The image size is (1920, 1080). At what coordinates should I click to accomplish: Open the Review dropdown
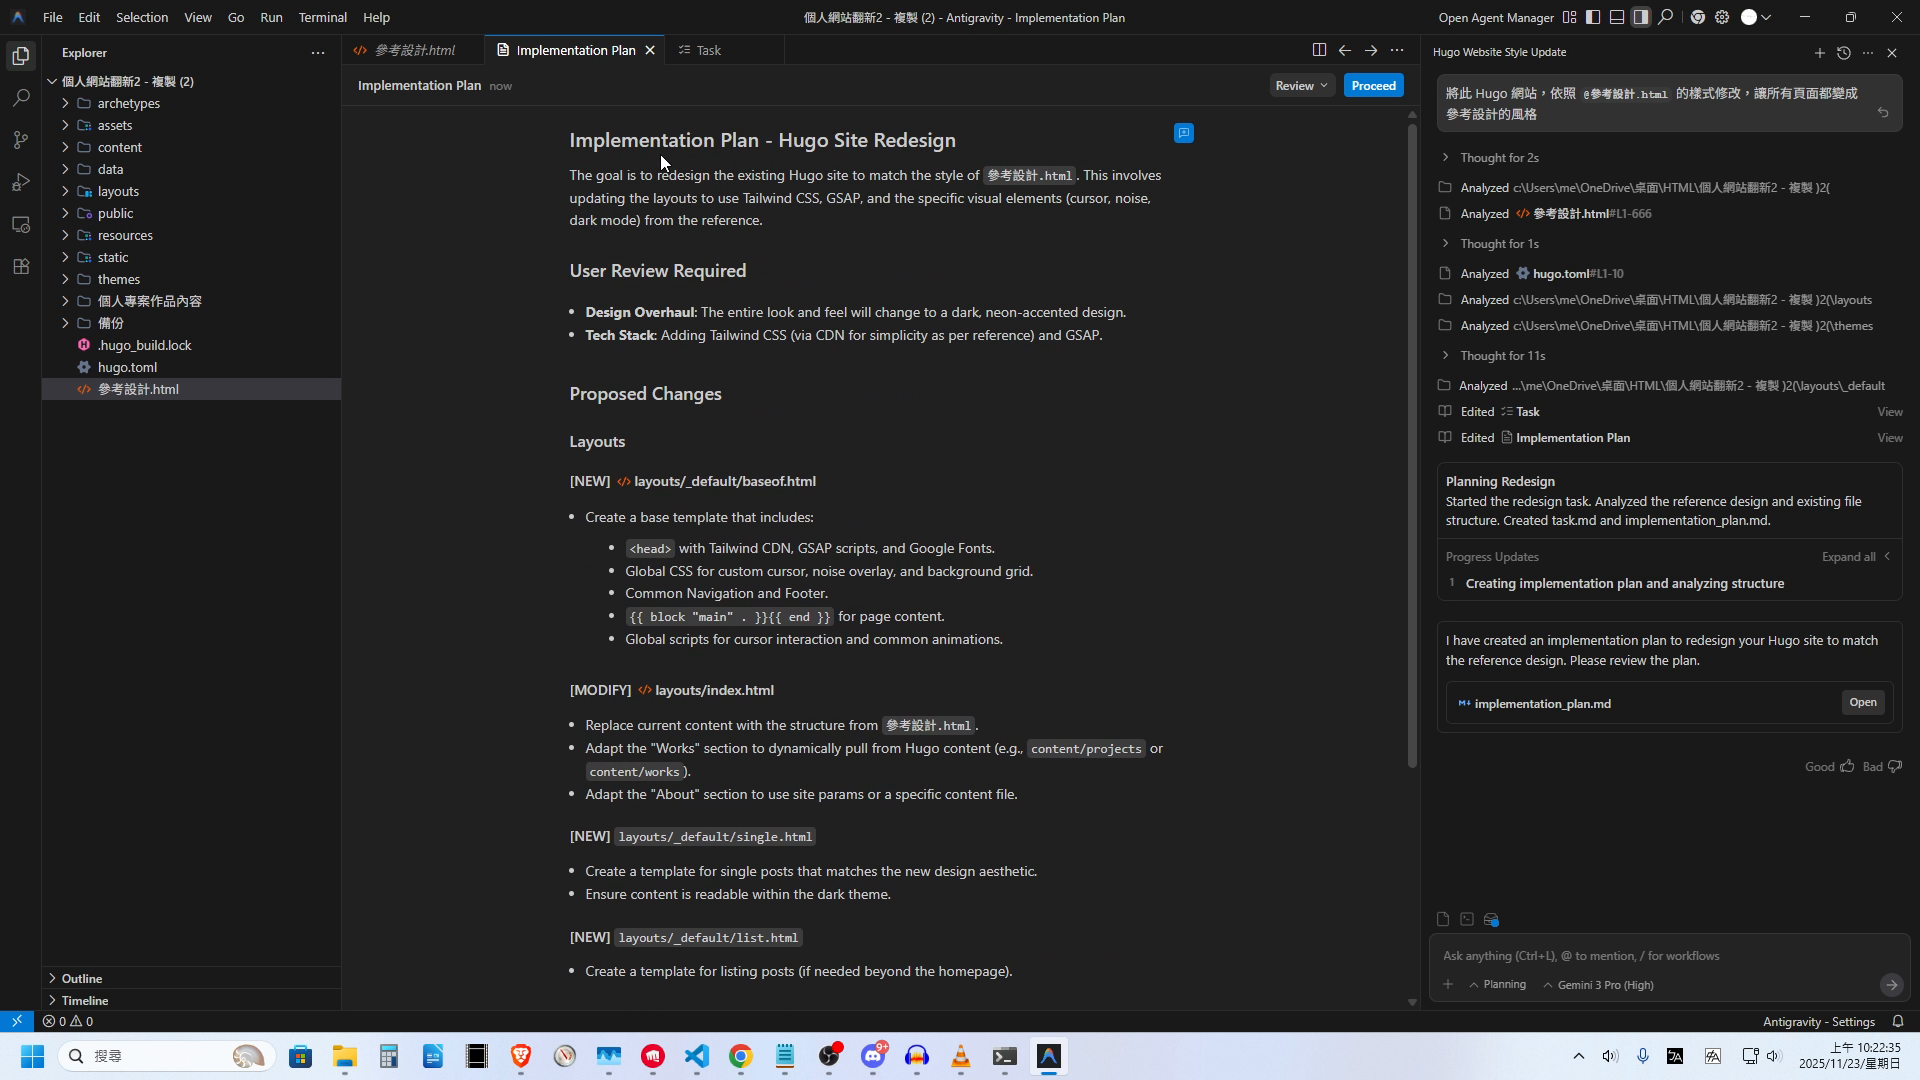coord(1301,85)
